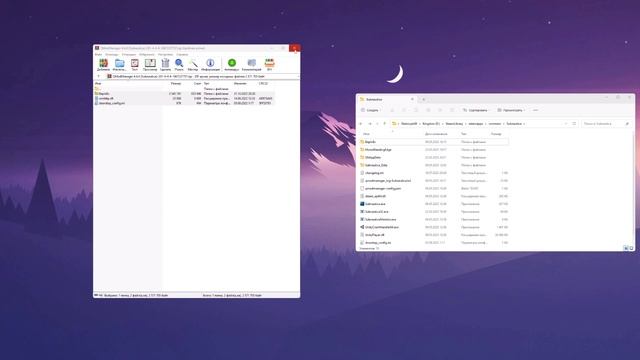
Task: Click the Refresh icon in Explorer address bar
Action: point(574,124)
